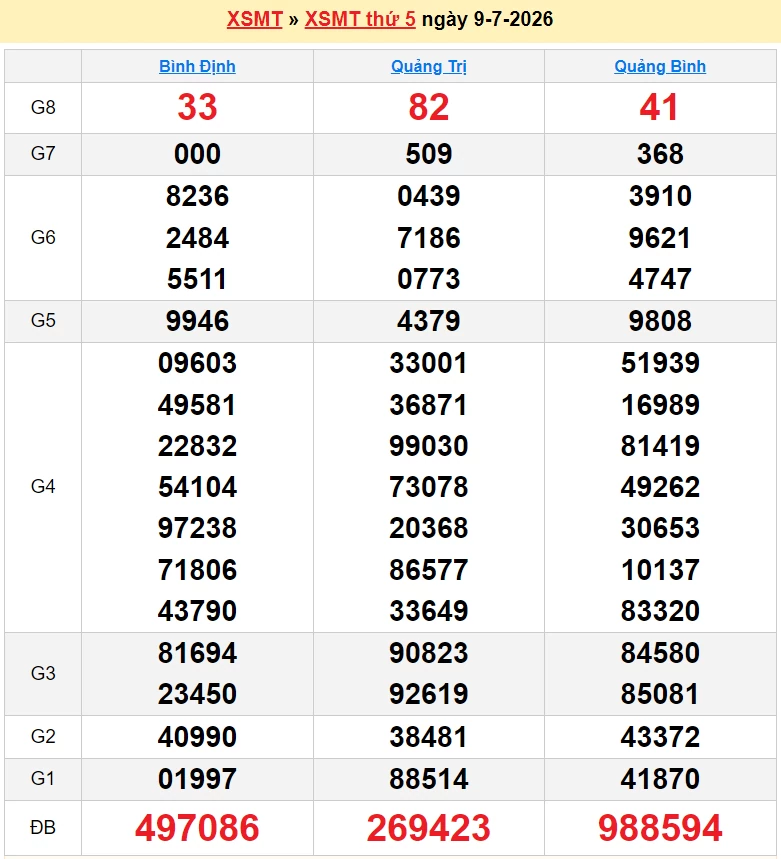
Task: Open the Bình Định province link
Action: [x=197, y=66]
